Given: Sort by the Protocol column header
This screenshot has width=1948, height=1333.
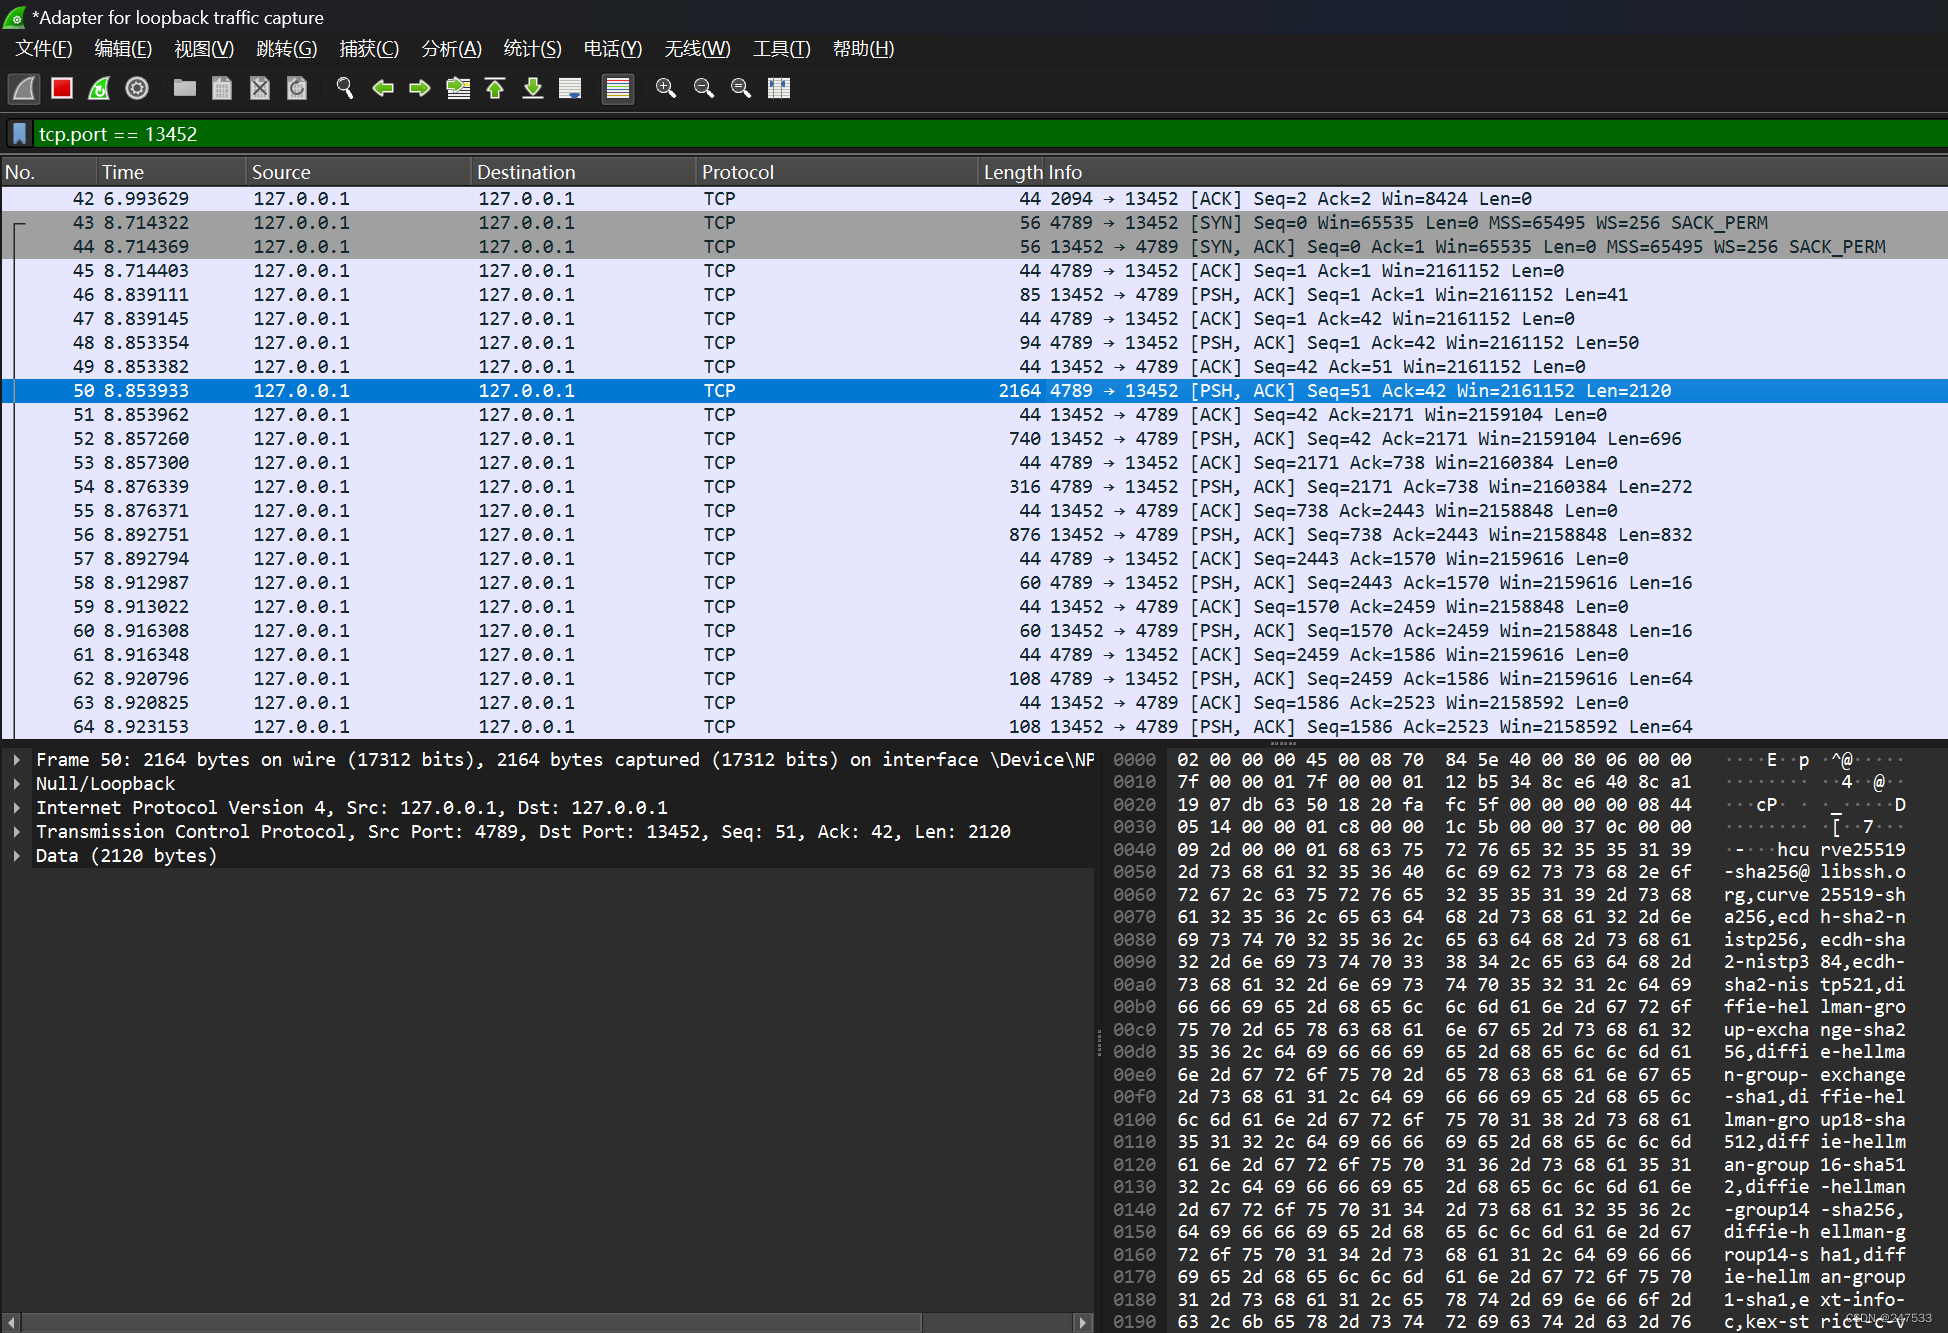Looking at the screenshot, I should [738, 172].
